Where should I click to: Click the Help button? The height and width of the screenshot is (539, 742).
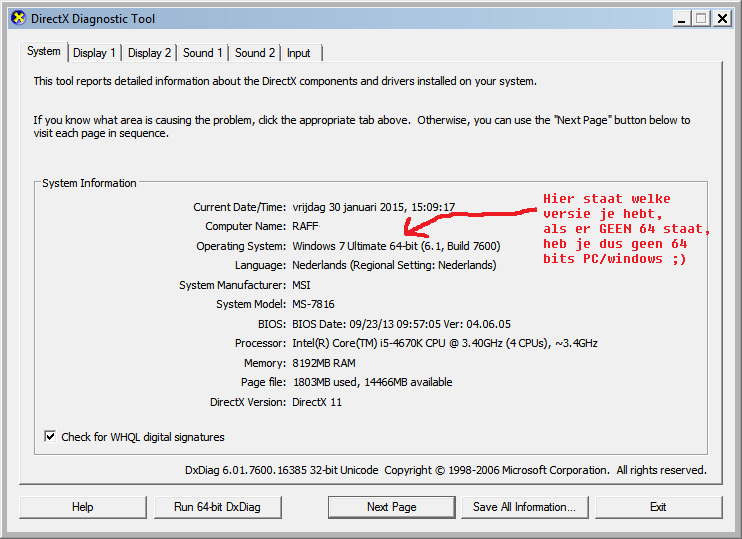pos(83,507)
